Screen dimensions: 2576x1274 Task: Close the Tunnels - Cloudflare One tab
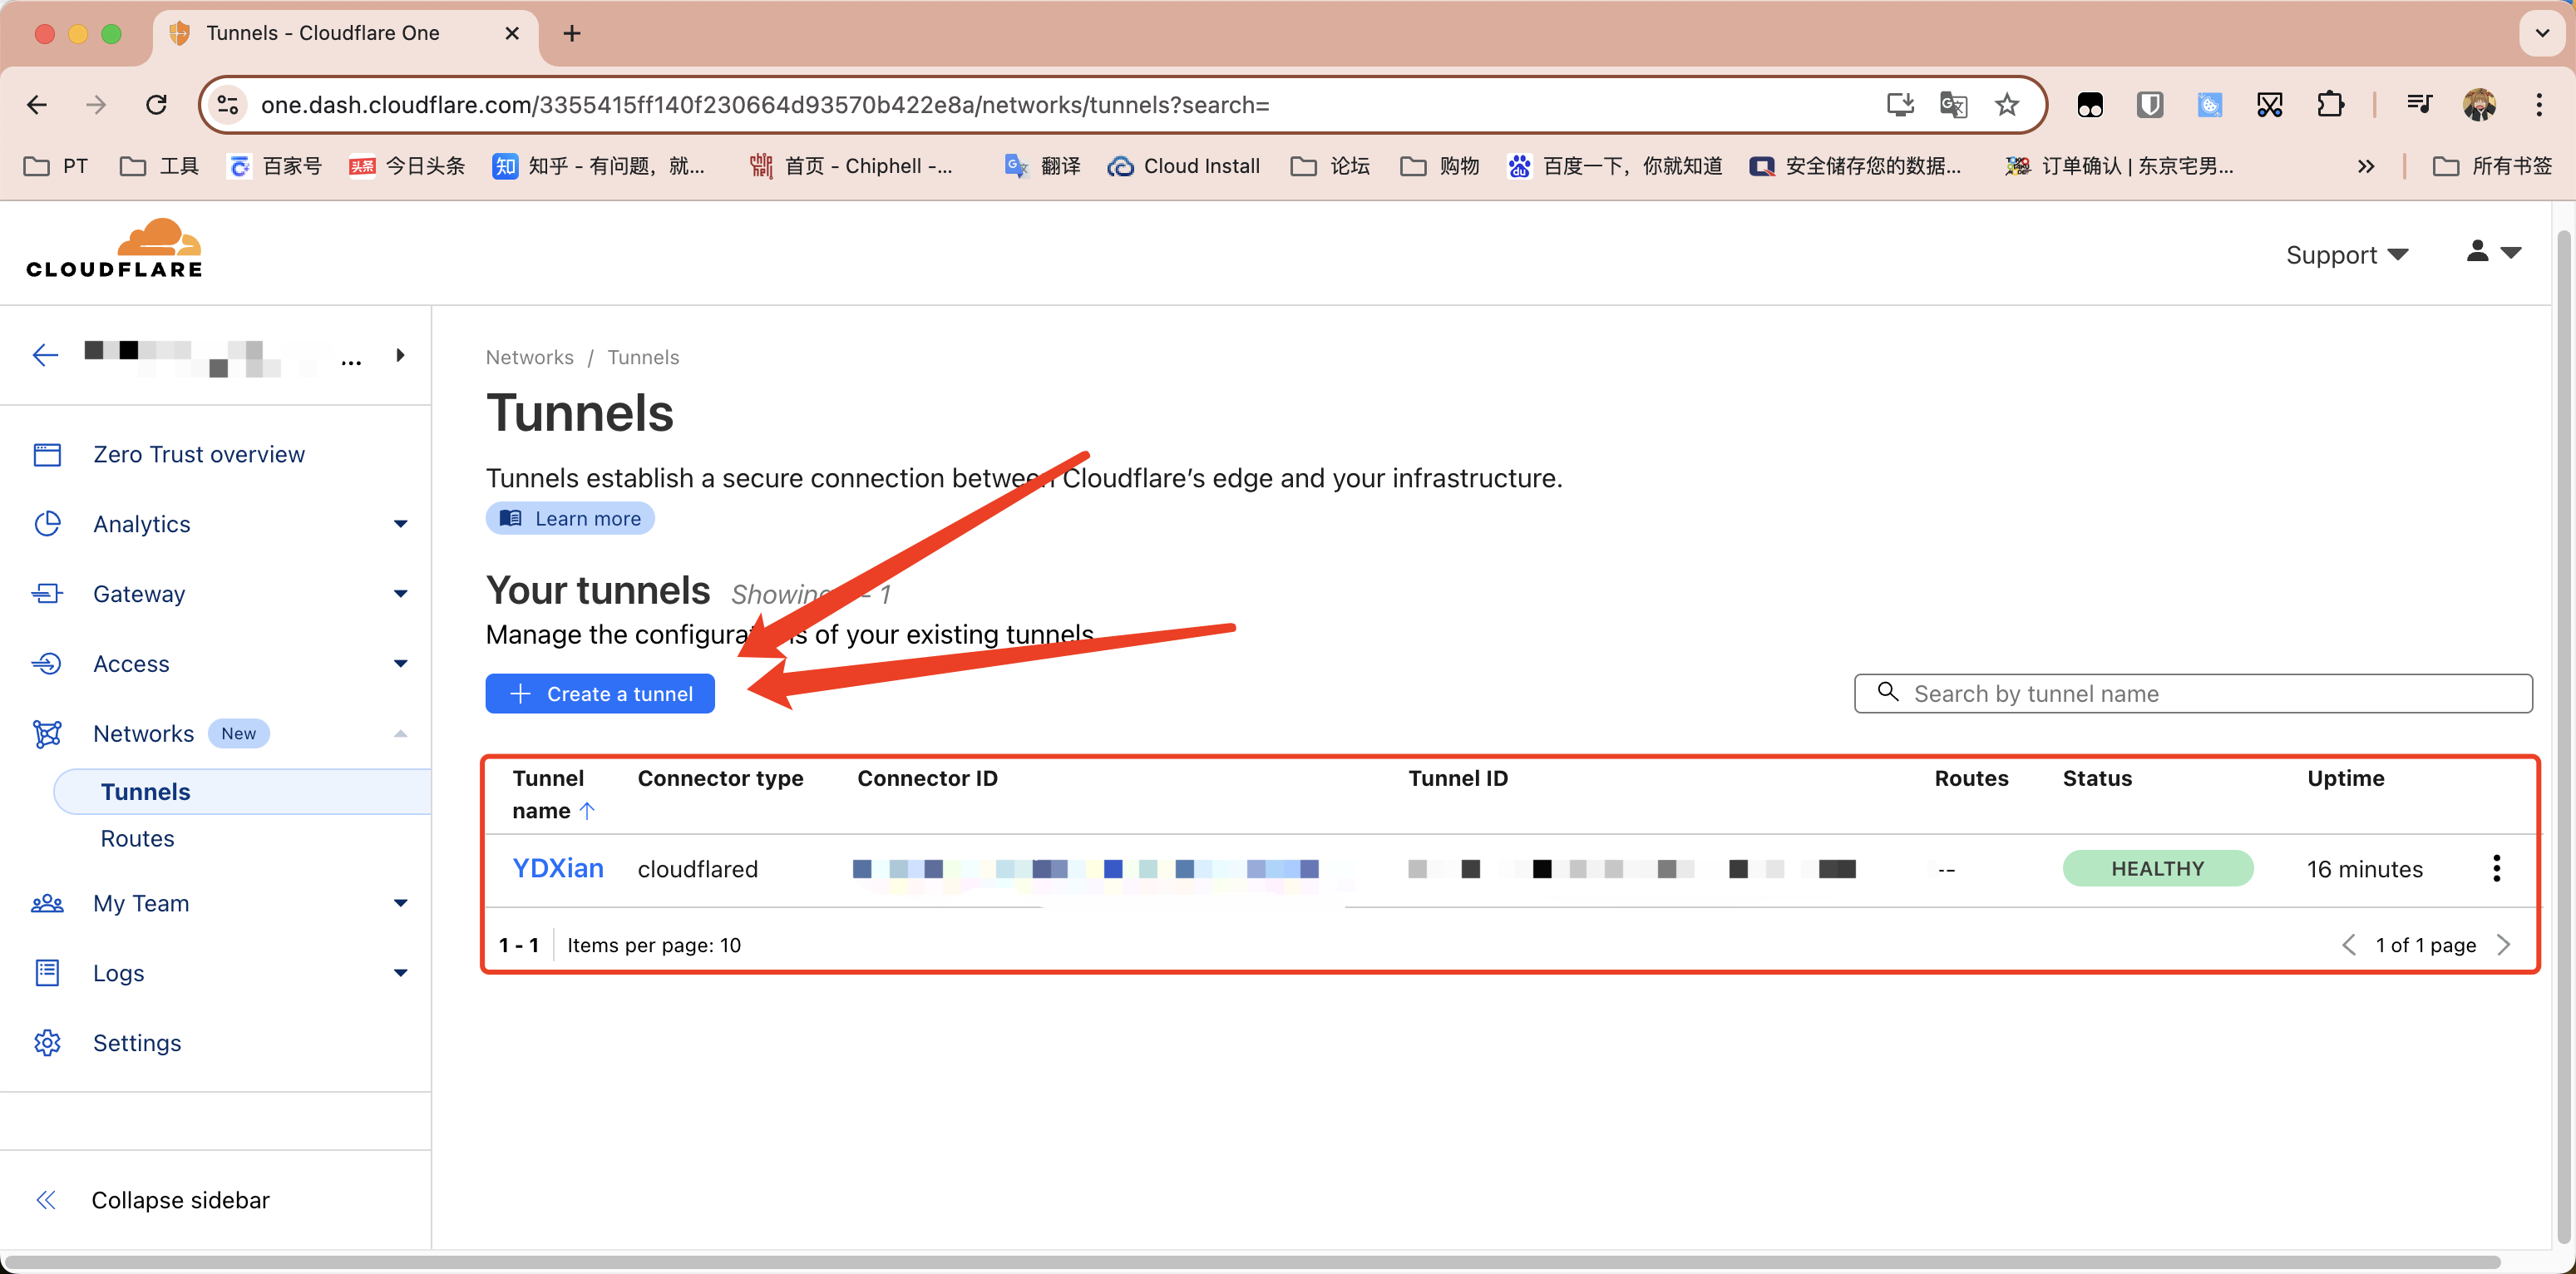tap(512, 34)
